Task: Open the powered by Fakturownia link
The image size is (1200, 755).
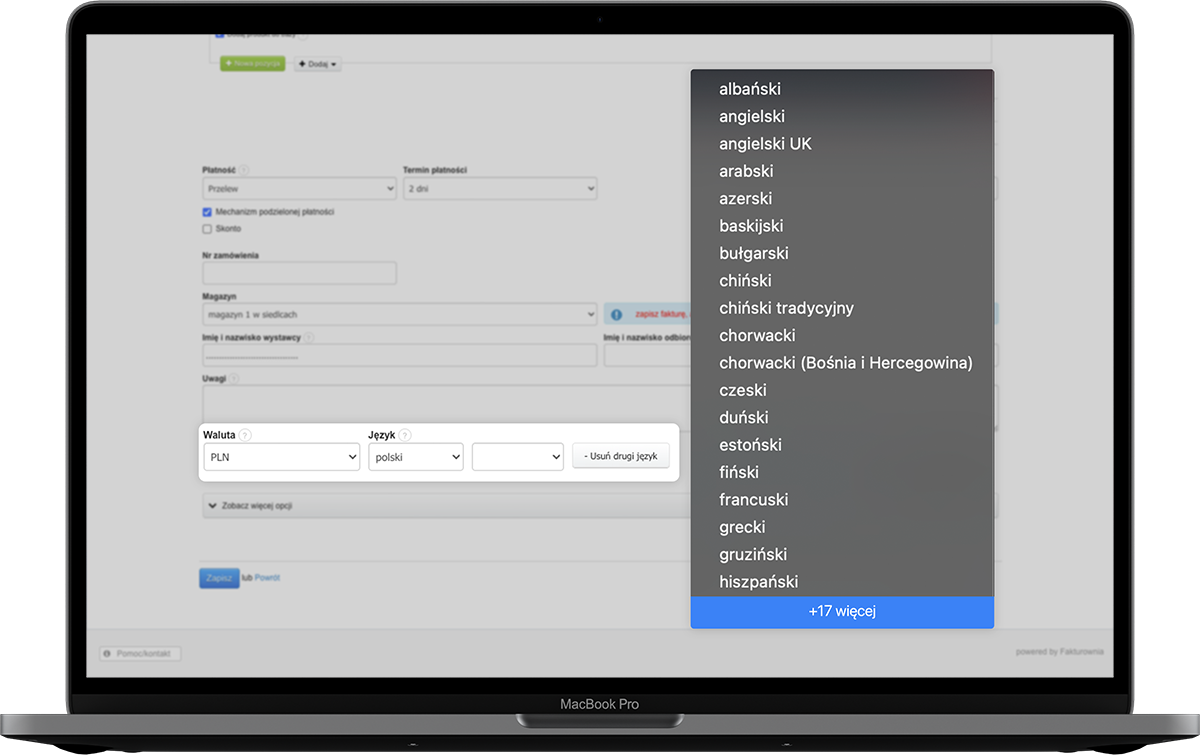Action: [x=1060, y=652]
